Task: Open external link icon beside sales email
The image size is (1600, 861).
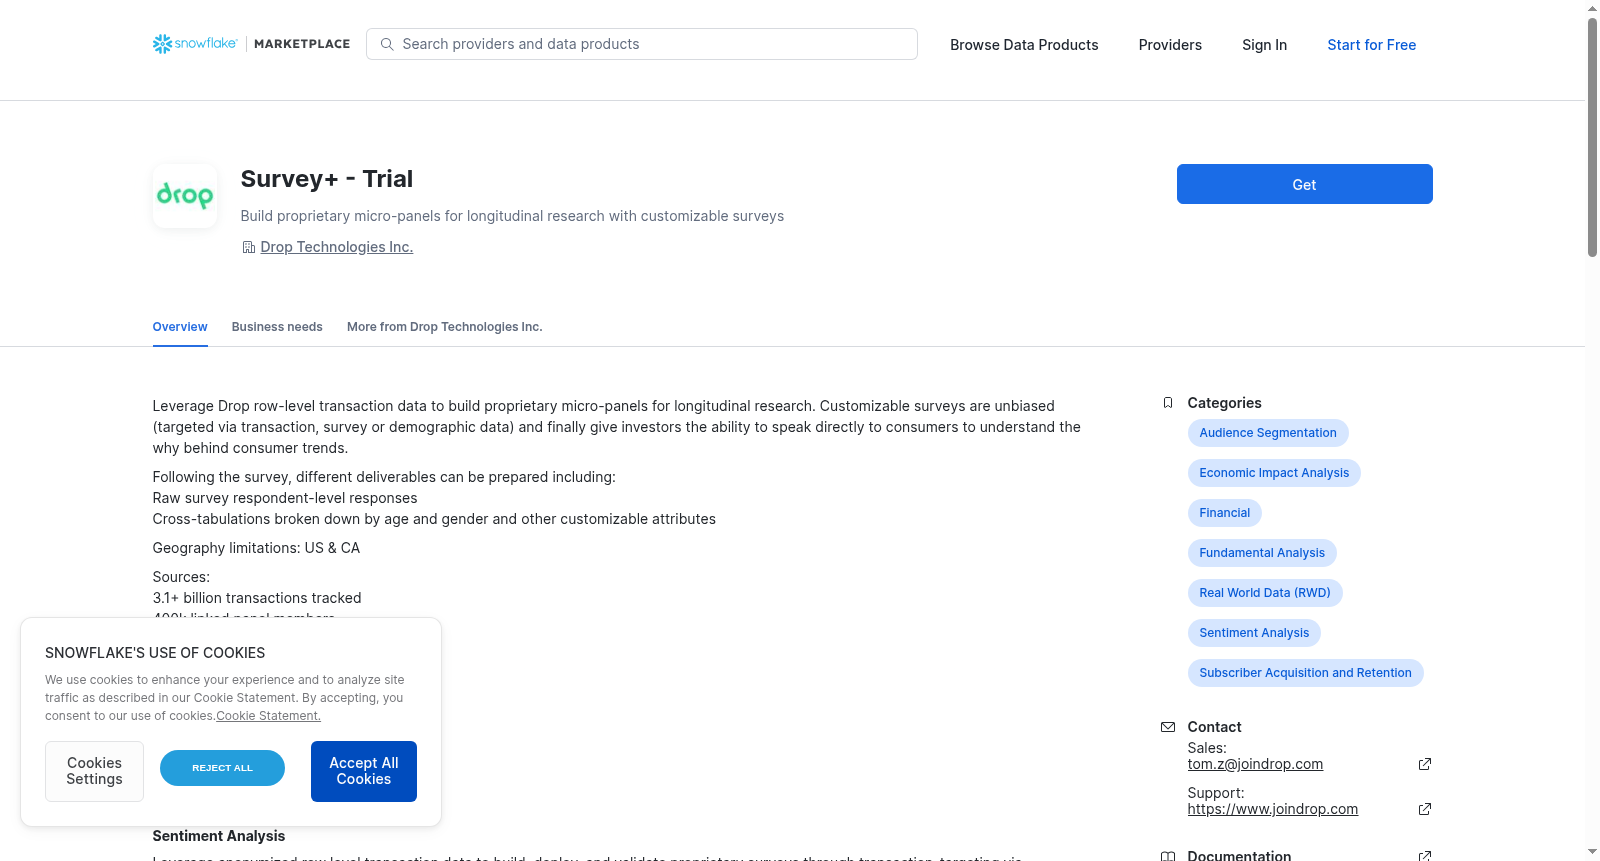Action: tap(1425, 764)
